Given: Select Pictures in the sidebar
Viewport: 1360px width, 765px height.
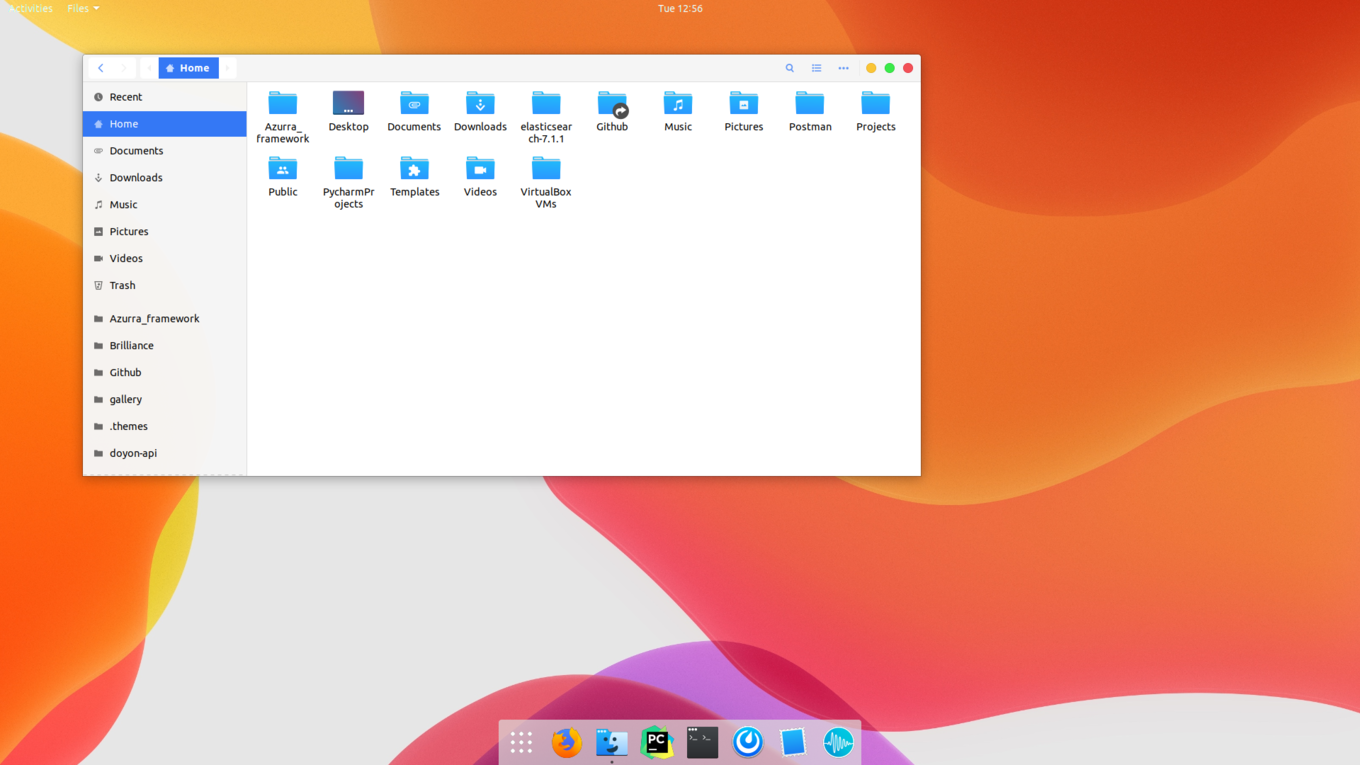Looking at the screenshot, I should [x=165, y=232].
